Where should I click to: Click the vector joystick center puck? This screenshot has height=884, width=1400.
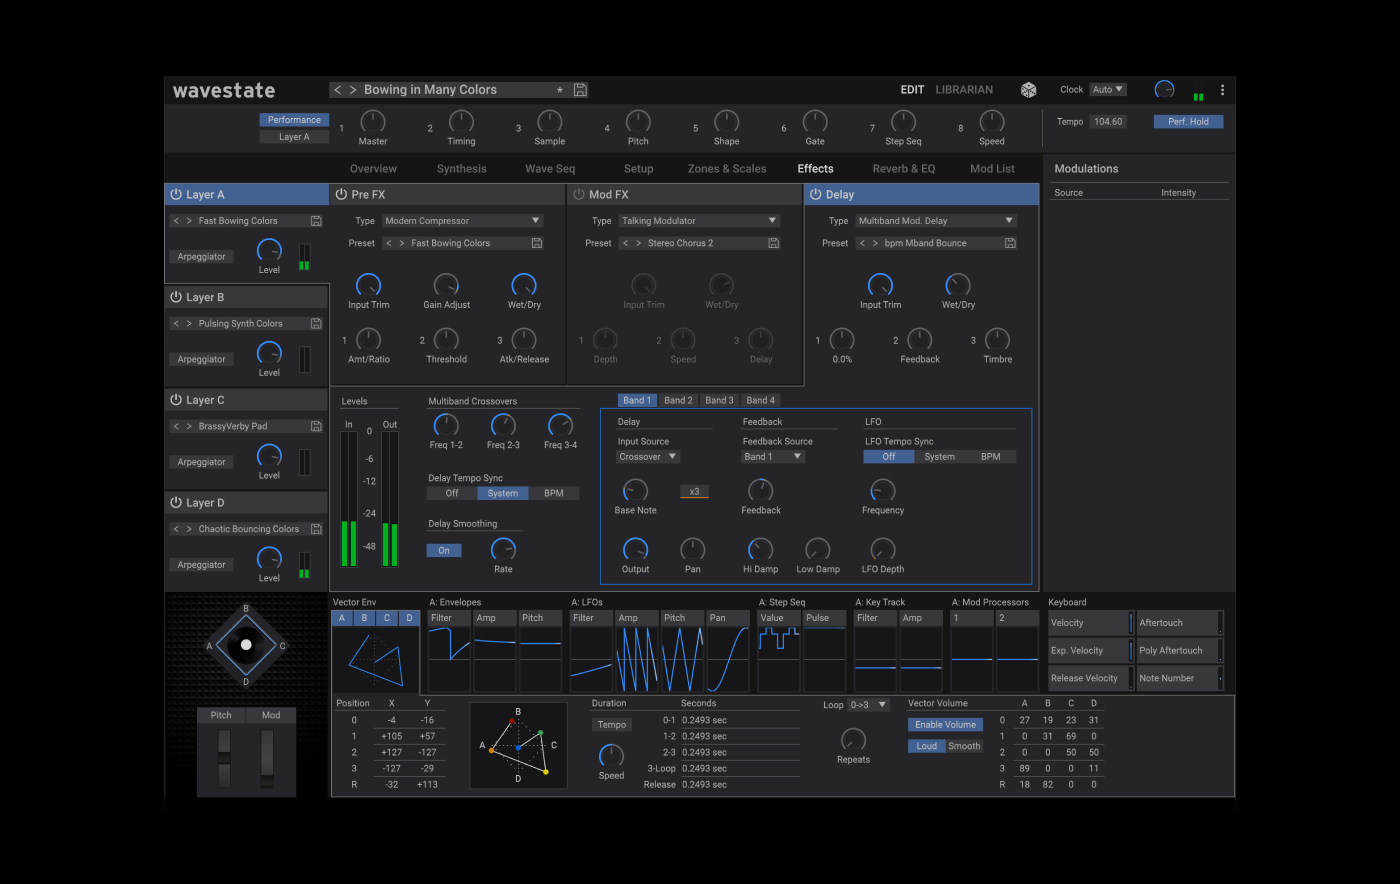coord(246,645)
